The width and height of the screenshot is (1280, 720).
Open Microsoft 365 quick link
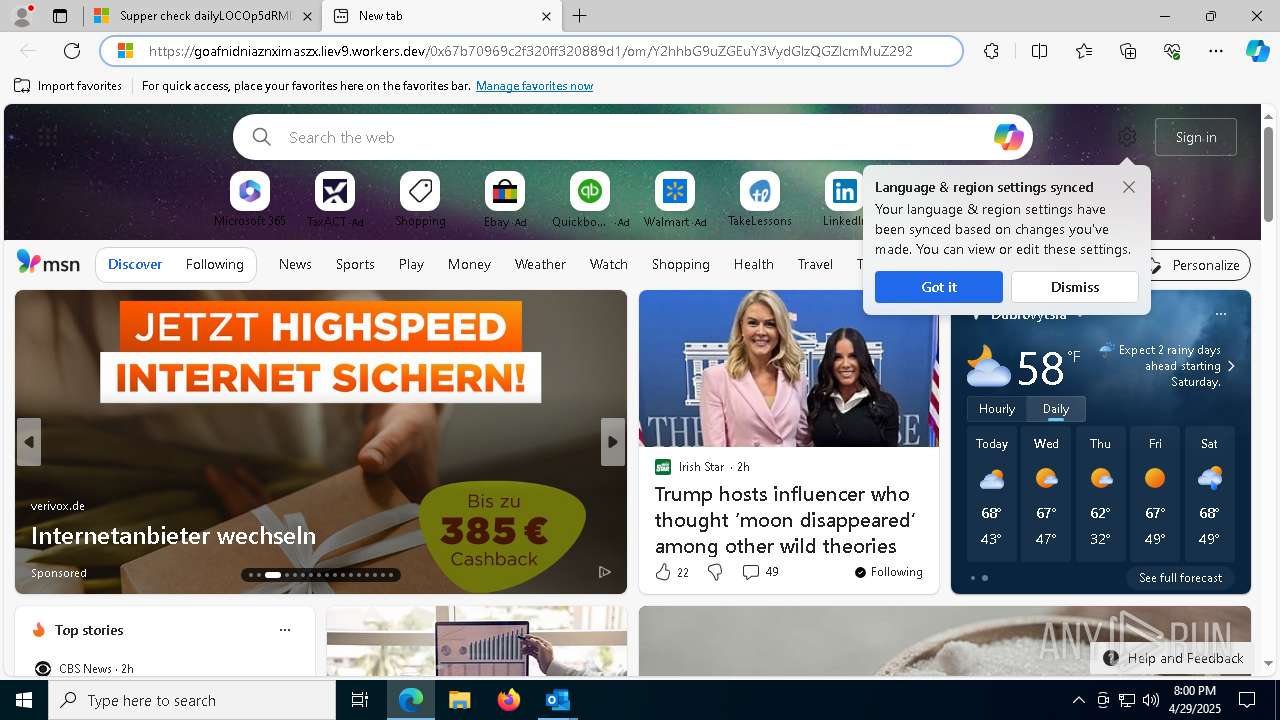point(249,199)
